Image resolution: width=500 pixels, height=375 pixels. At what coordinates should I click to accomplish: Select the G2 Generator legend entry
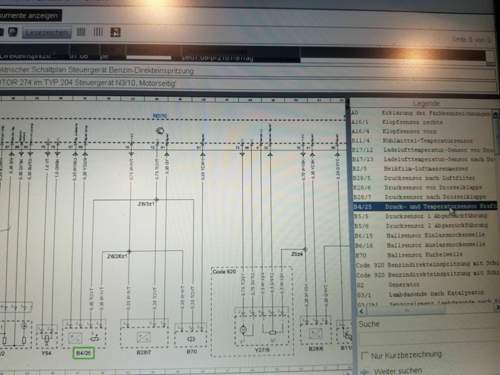(x=423, y=285)
